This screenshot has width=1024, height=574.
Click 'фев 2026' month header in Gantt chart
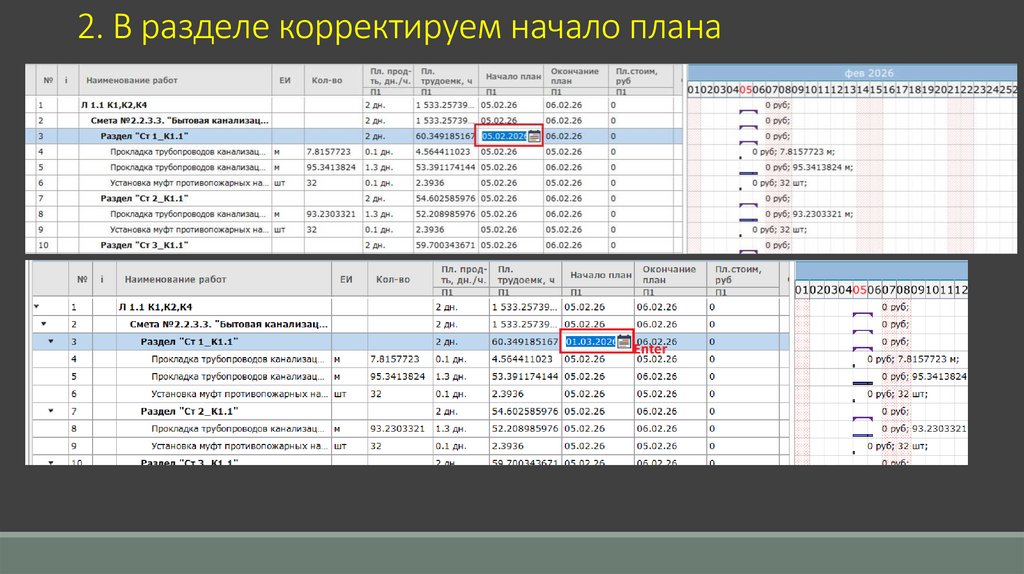click(x=868, y=73)
